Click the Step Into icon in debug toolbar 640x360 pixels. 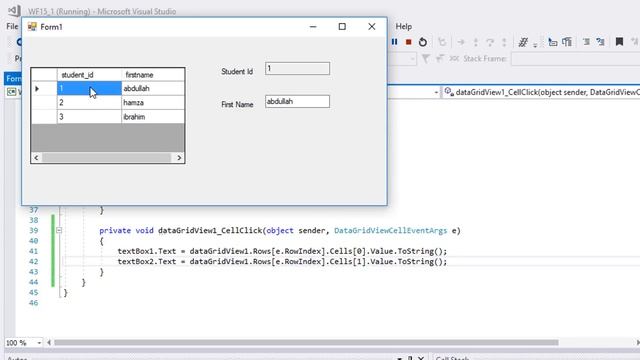click(x=476, y=42)
